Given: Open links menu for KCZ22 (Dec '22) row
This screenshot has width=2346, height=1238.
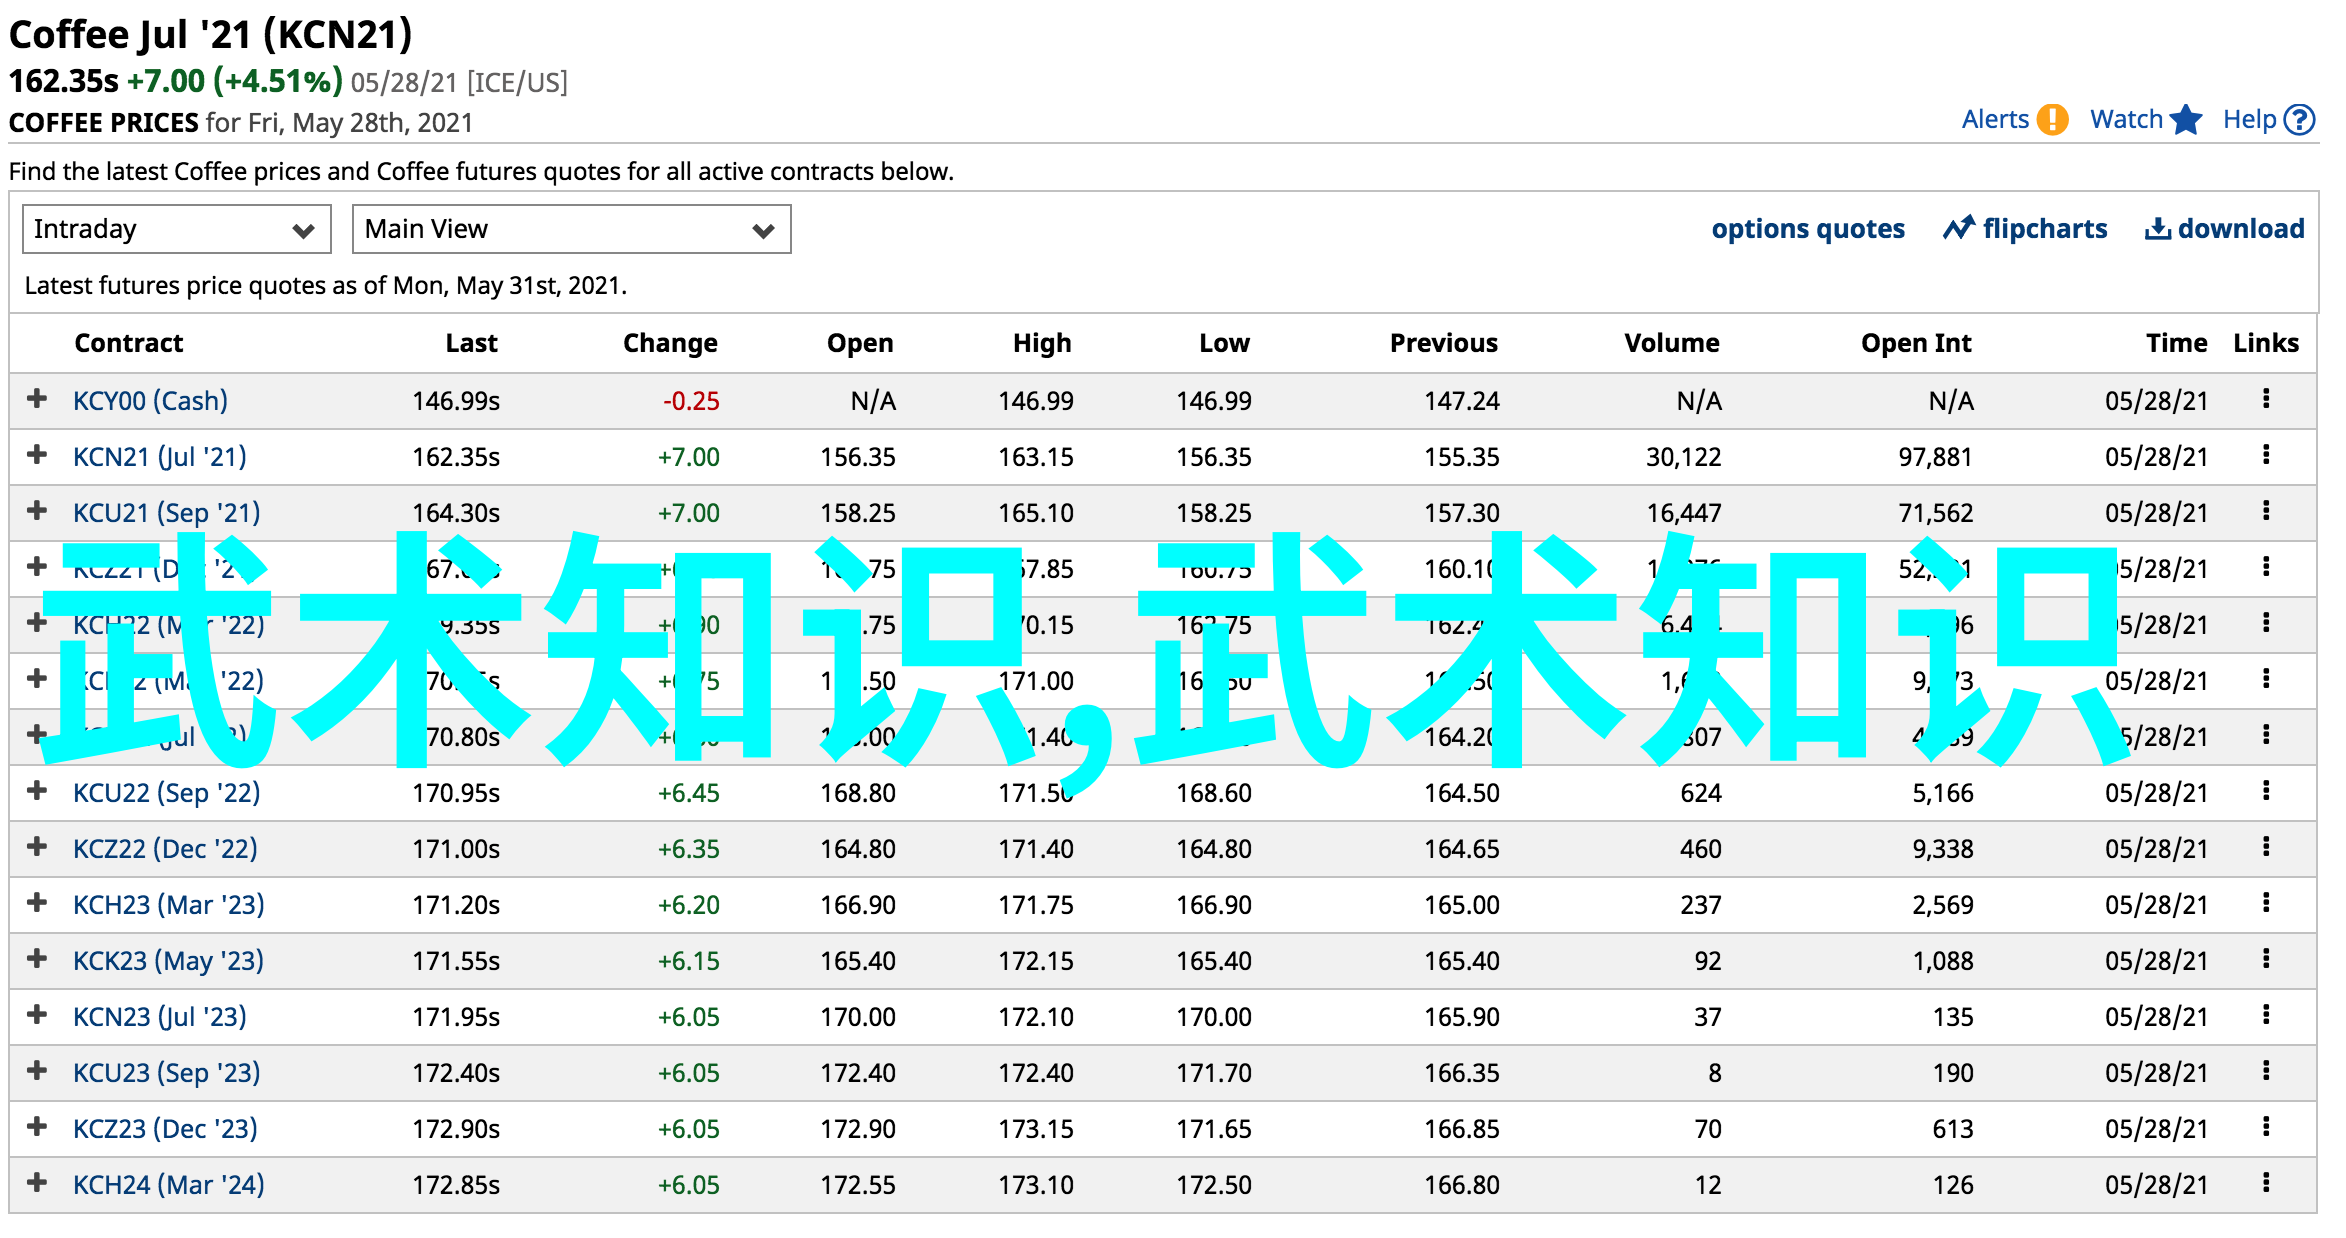Looking at the screenshot, I should pyautogui.click(x=2266, y=847).
